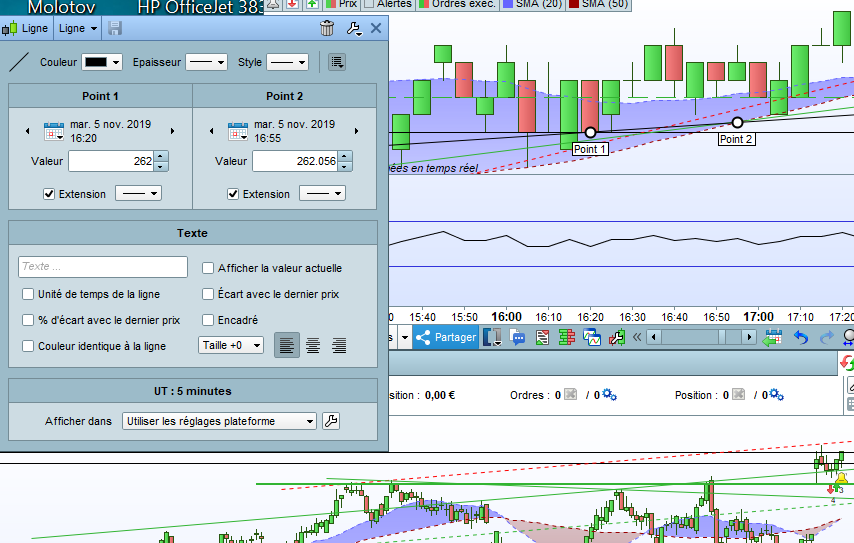Expand the Style line dropdown
The image size is (854, 543).
coord(288,62)
